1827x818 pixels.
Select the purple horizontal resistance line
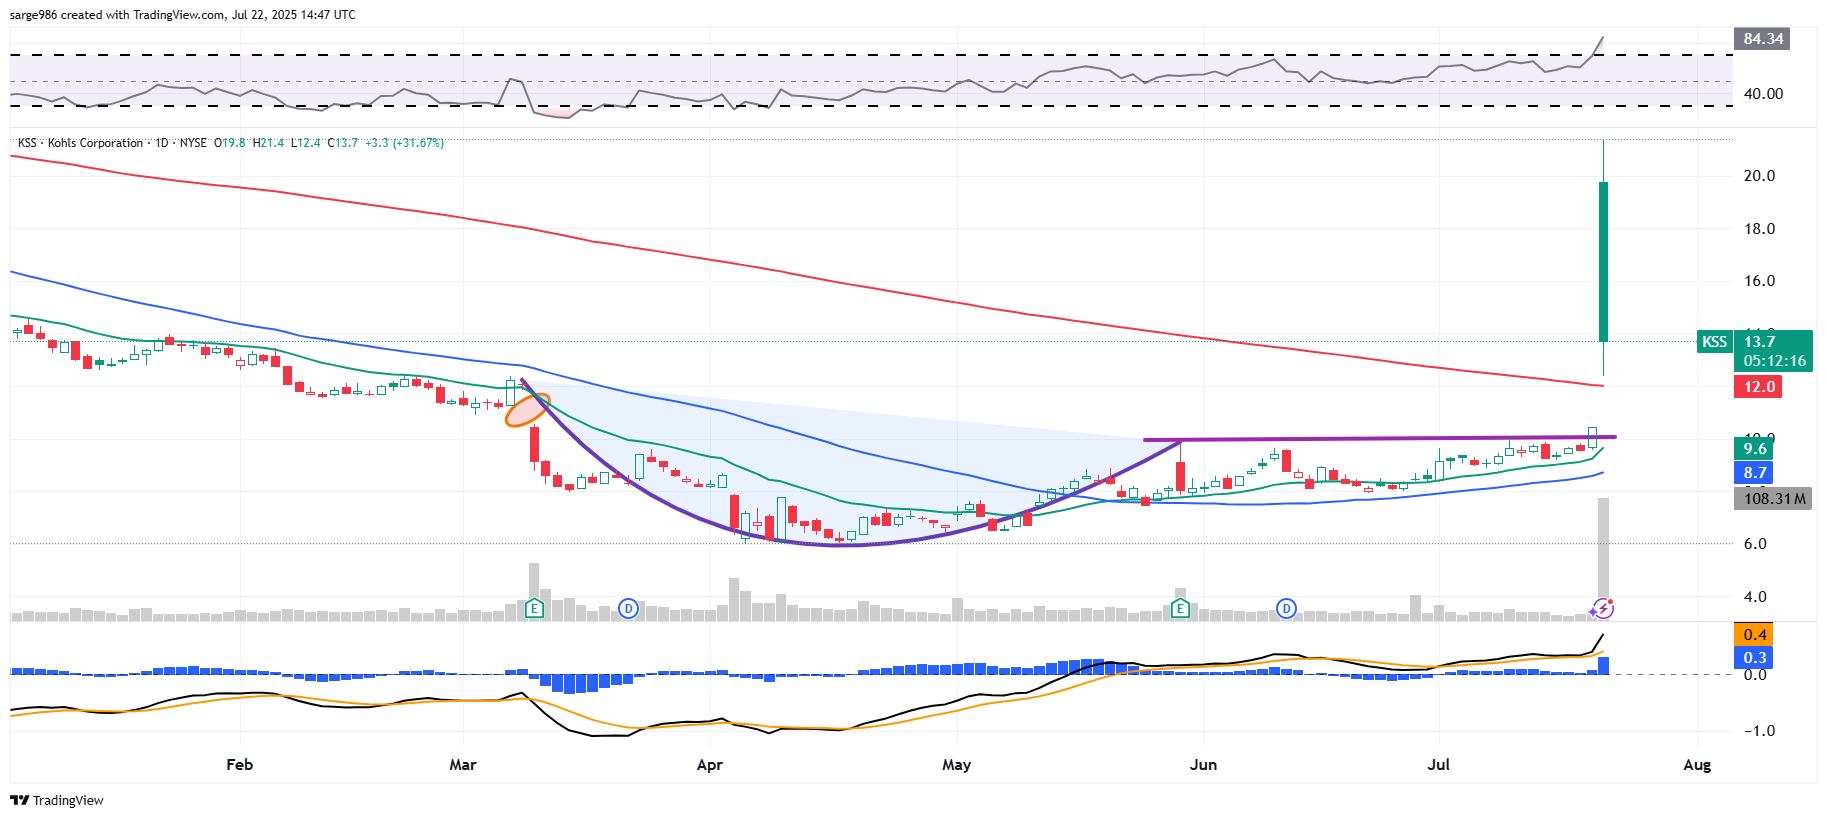click(x=1380, y=438)
